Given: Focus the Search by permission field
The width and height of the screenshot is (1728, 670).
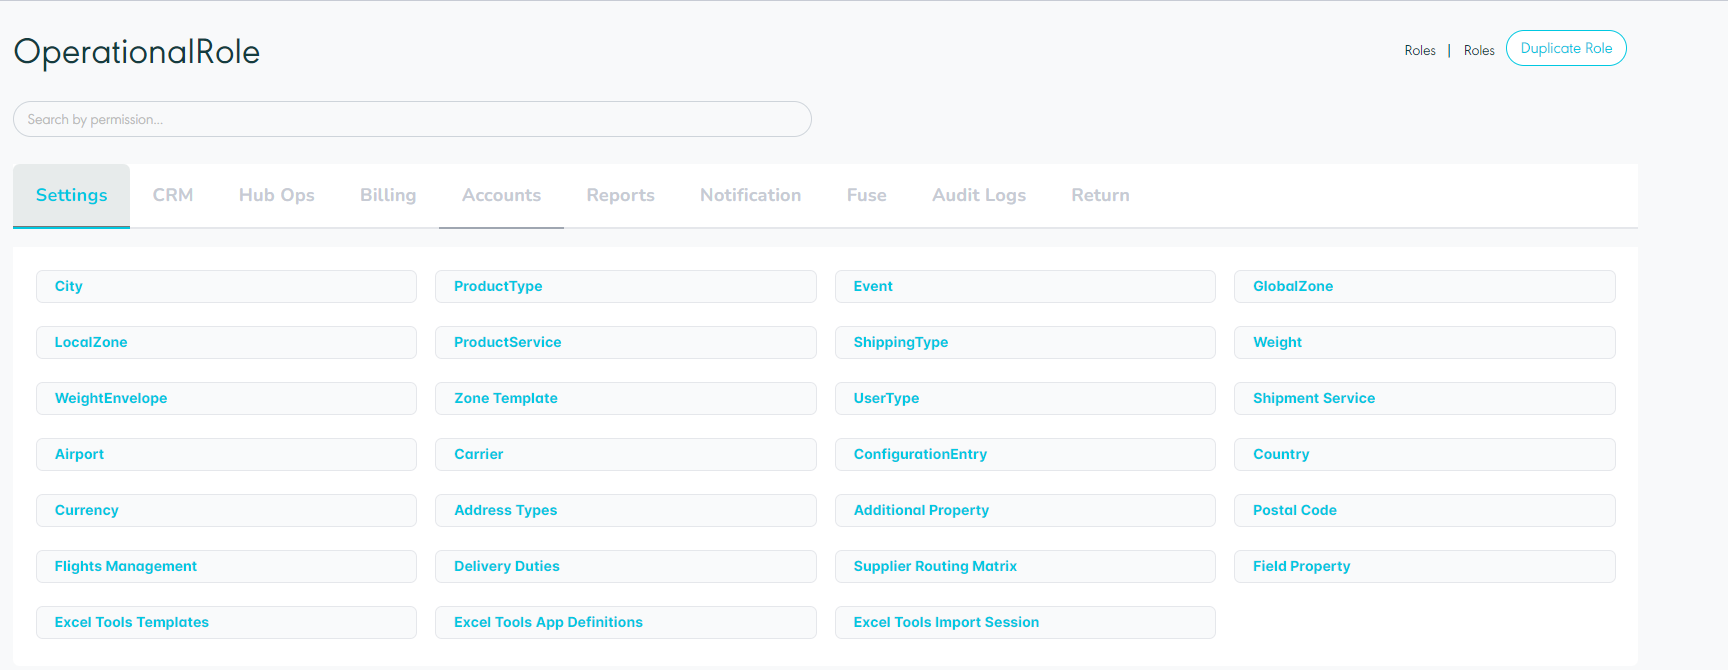Looking at the screenshot, I should pyautogui.click(x=412, y=119).
